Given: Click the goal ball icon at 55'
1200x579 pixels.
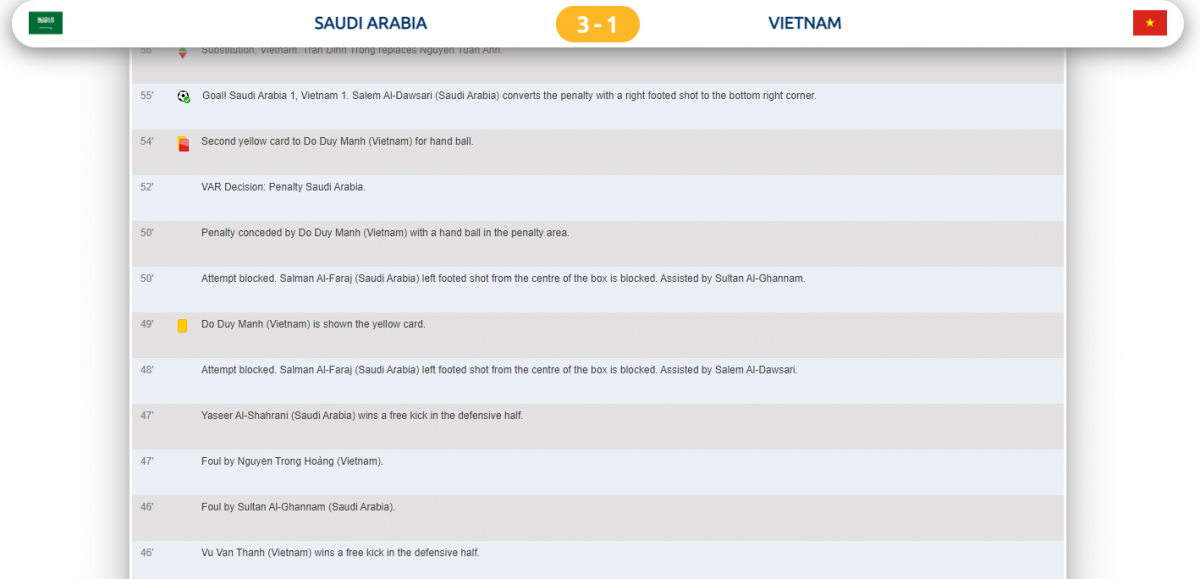Looking at the screenshot, I should [183, 96].
